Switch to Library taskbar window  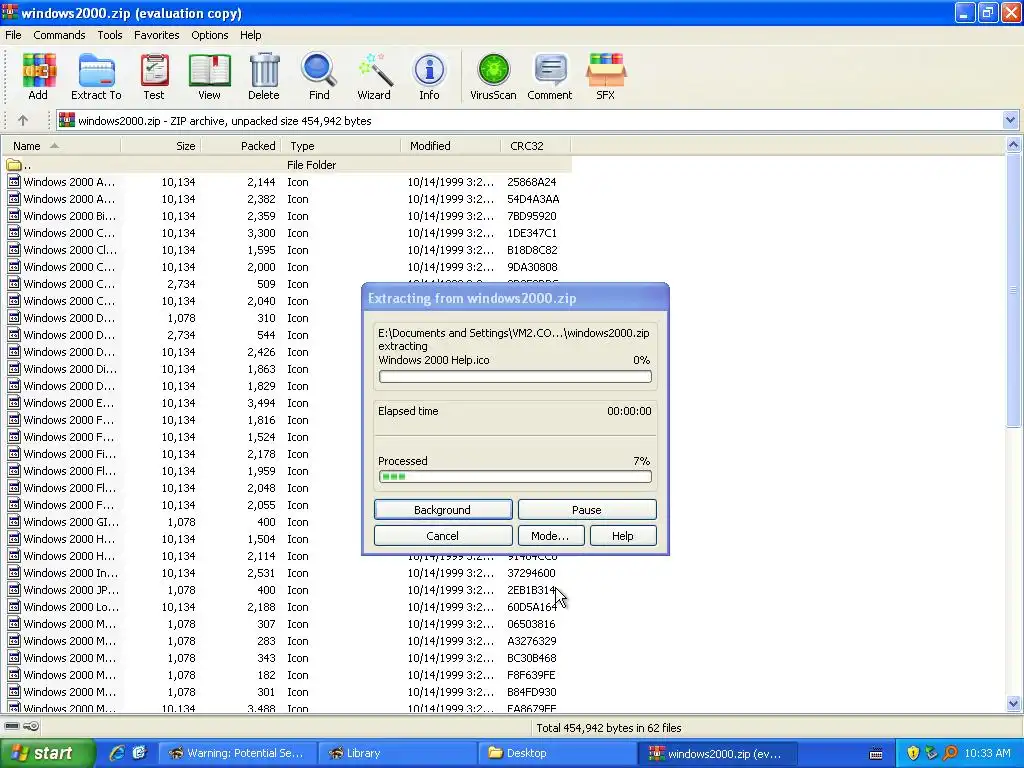[x=398, y=753]
